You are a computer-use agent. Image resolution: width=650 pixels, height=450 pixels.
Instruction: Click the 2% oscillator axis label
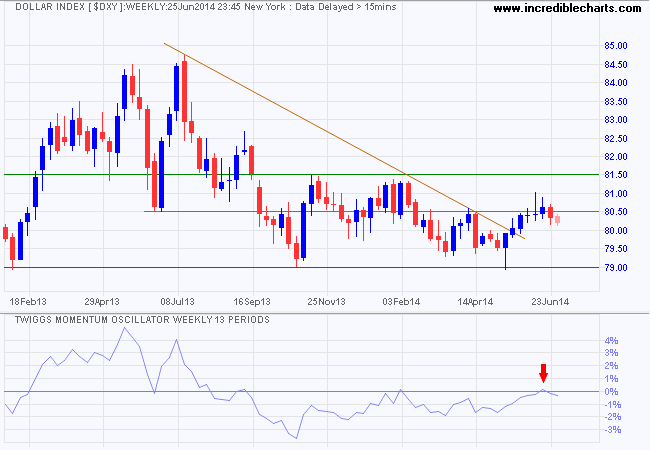611,366
